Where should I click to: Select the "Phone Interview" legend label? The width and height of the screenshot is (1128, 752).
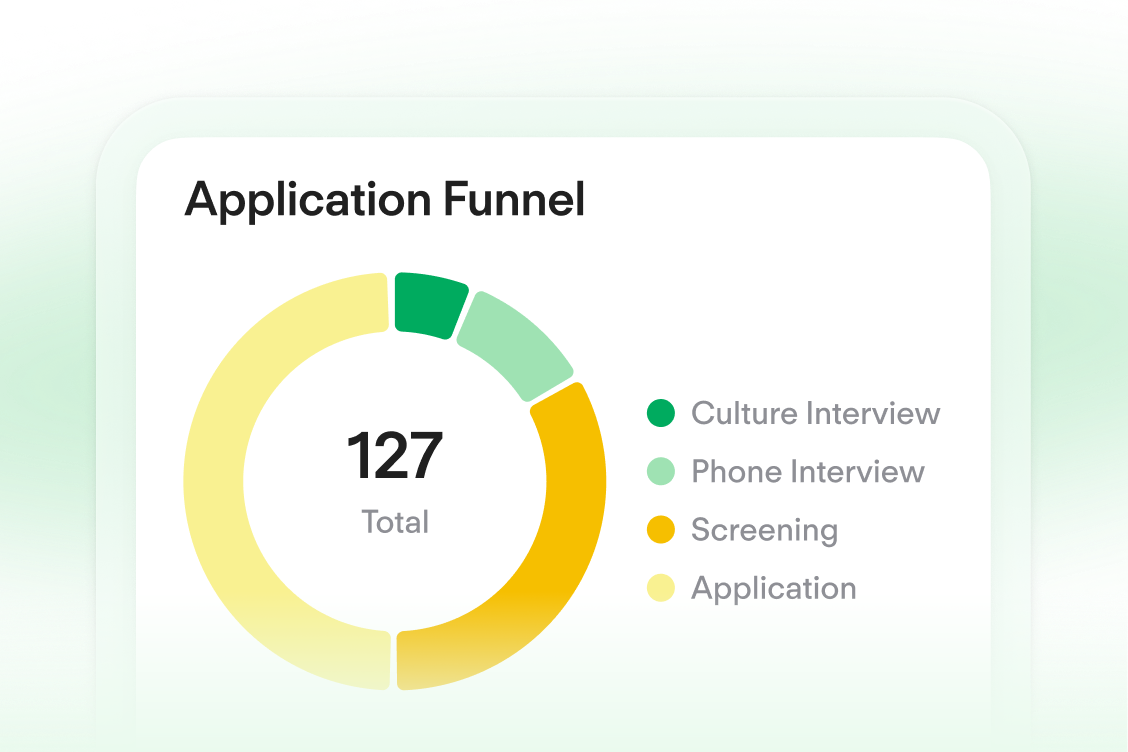pyautogui.click(x=808, y=471)
